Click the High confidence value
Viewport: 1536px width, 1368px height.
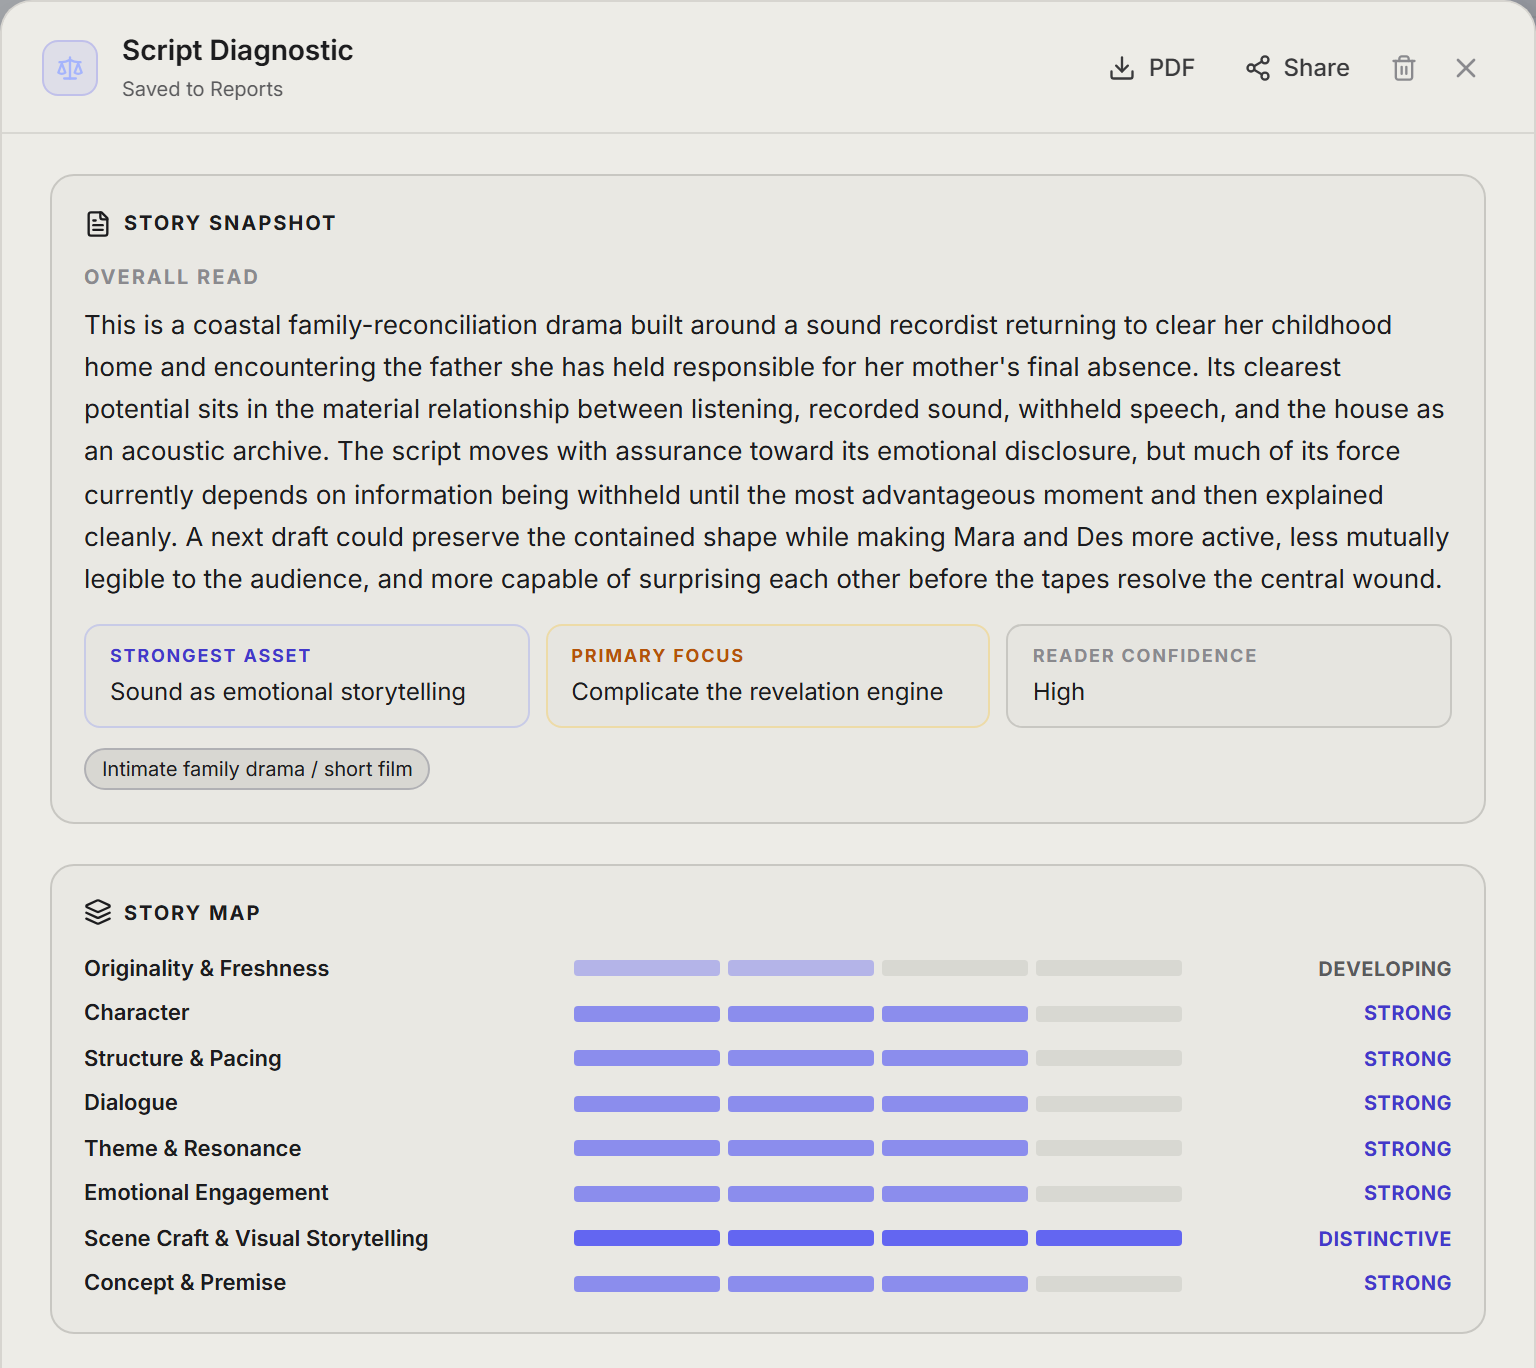(1058, 692)
